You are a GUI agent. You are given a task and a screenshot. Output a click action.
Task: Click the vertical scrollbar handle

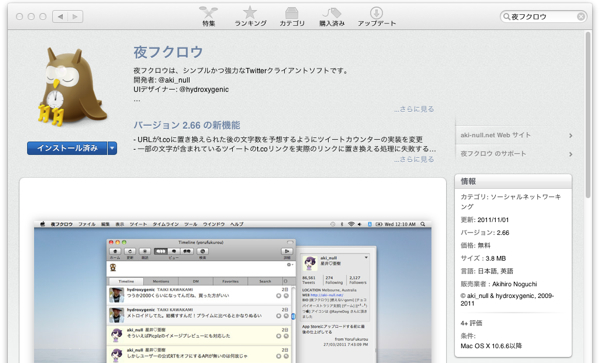[x=588, y=115]
